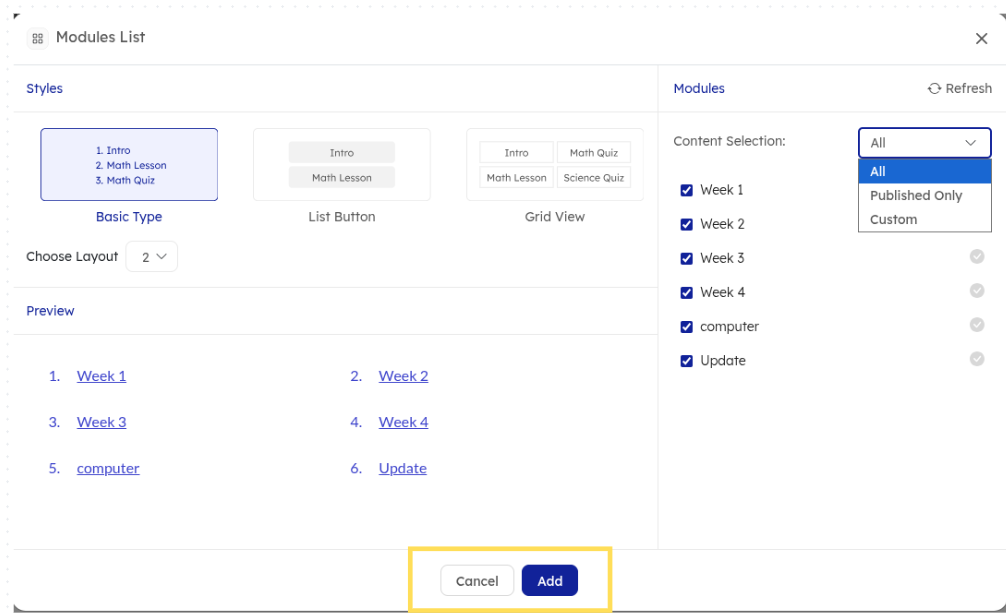
Task: Open the Choose Layout dropdown
Action: (x=152, y=257)
